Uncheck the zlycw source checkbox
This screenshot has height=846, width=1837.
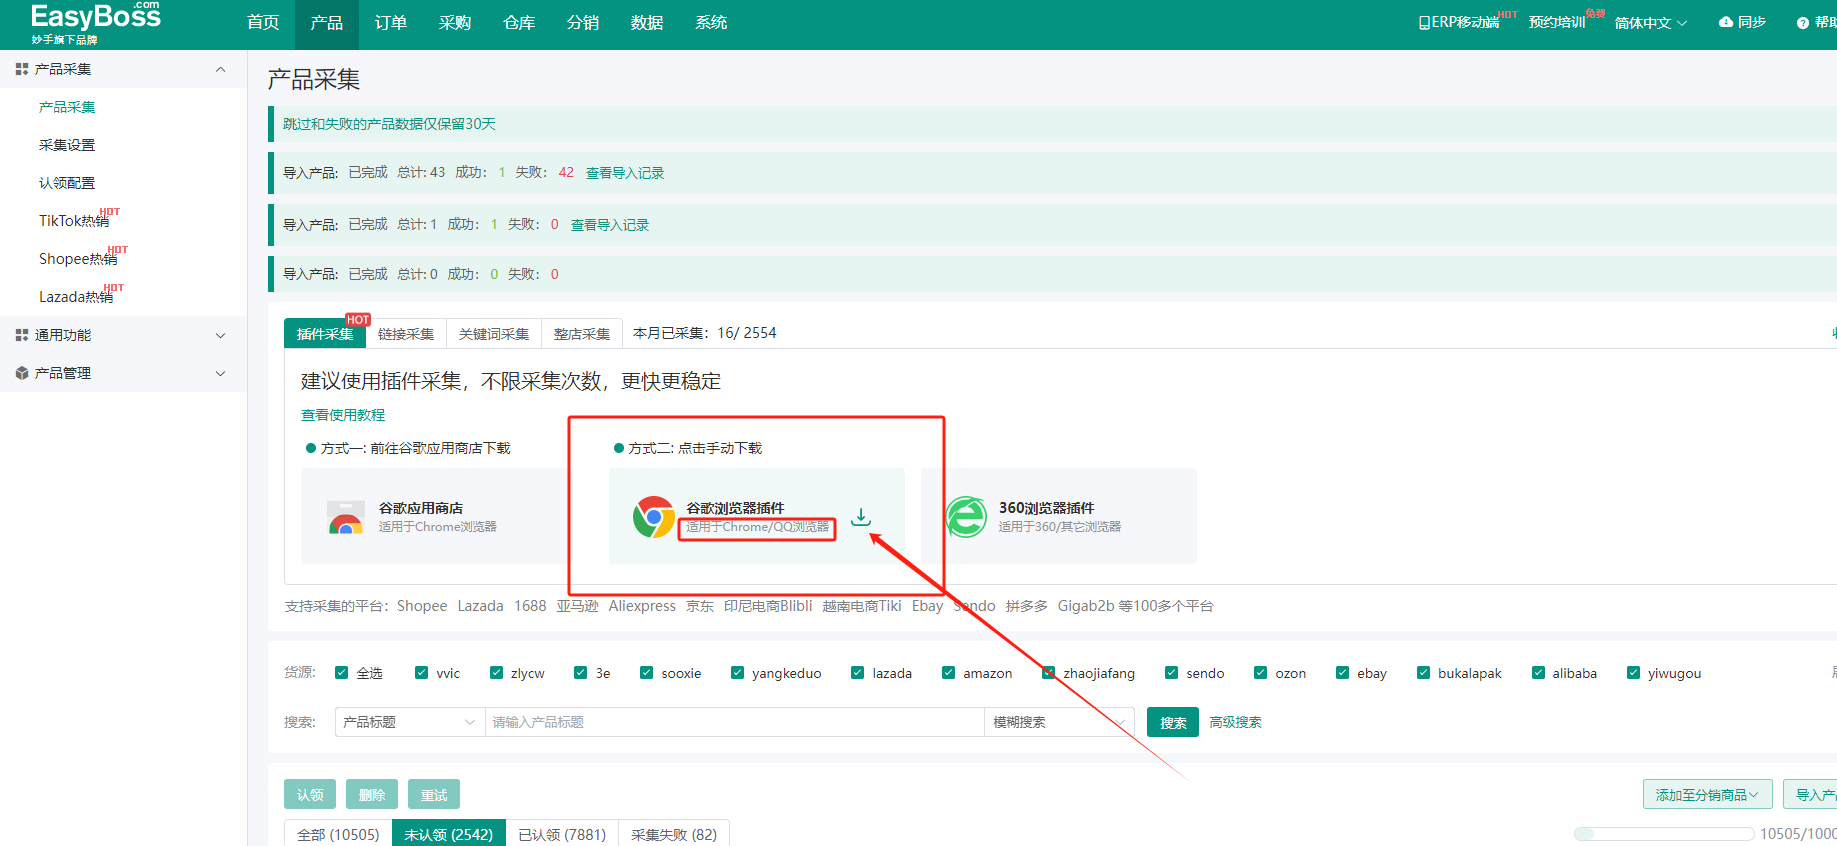coord(497,673)
